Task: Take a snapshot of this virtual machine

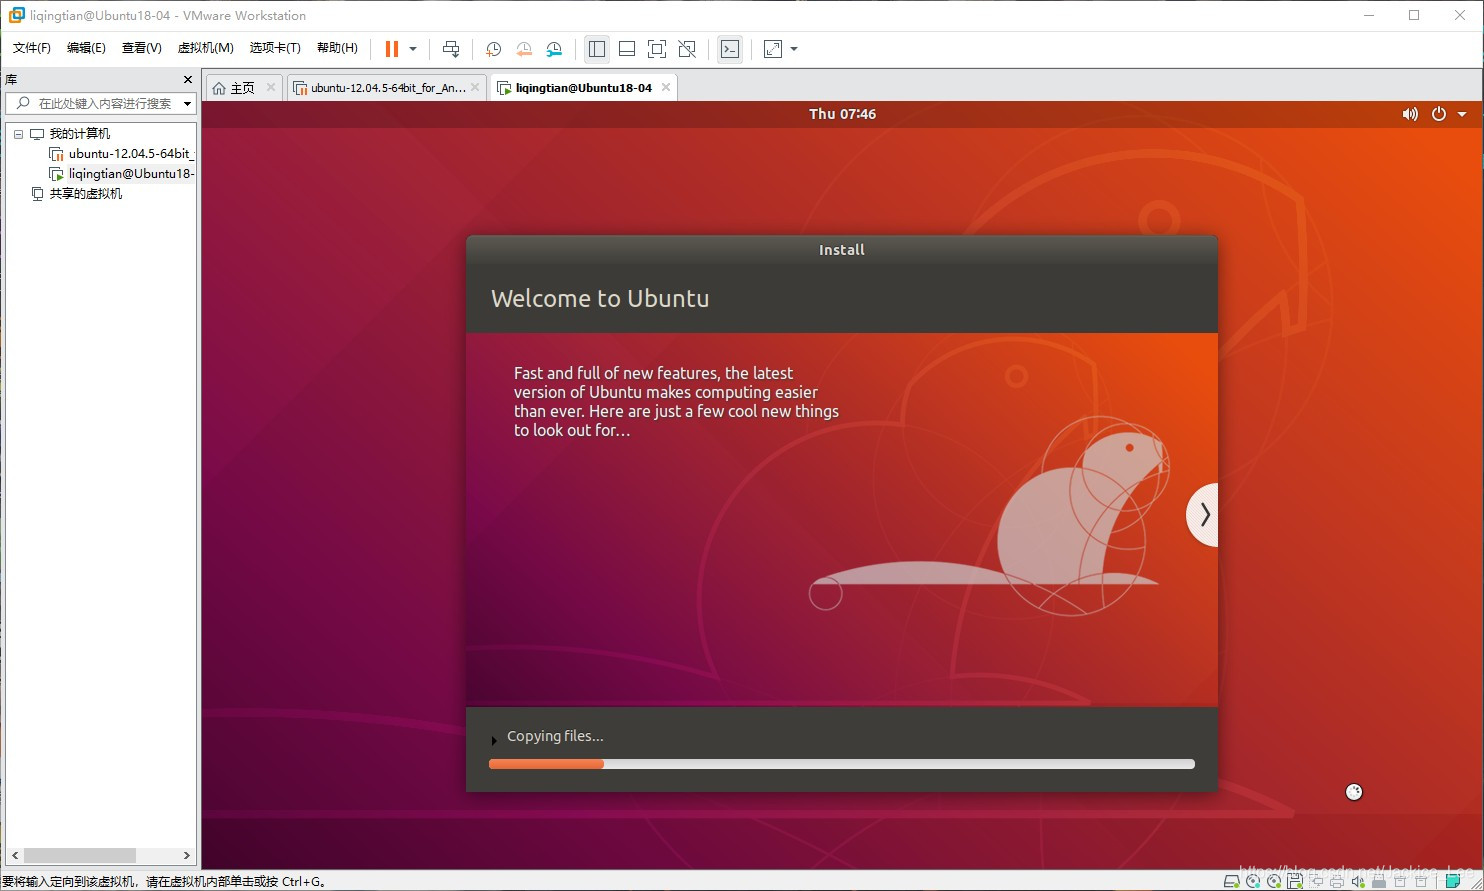Action: pos(493,49)
